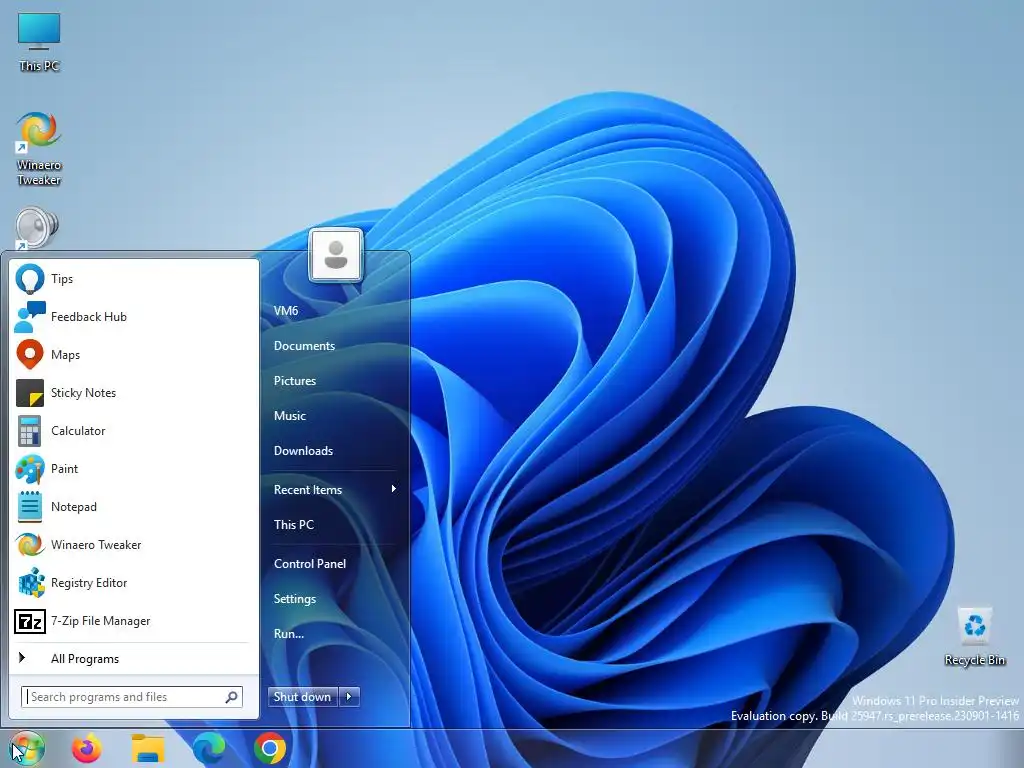Click the Recent Items label
This screenshot has width=1024, height=768.
(308, 490)
